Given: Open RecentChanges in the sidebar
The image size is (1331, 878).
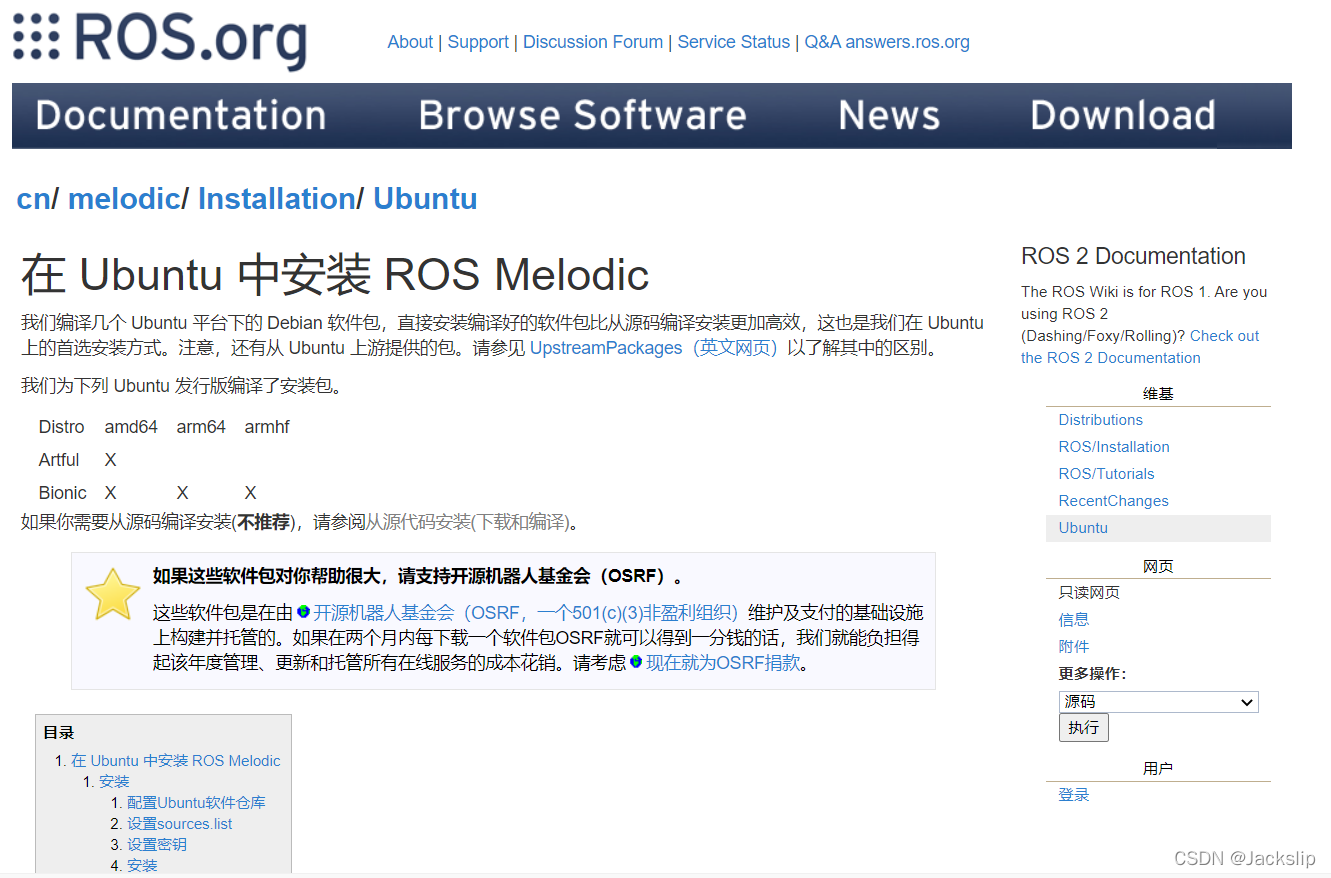Looking at the screenshot, I should (x=1113, y=501).
